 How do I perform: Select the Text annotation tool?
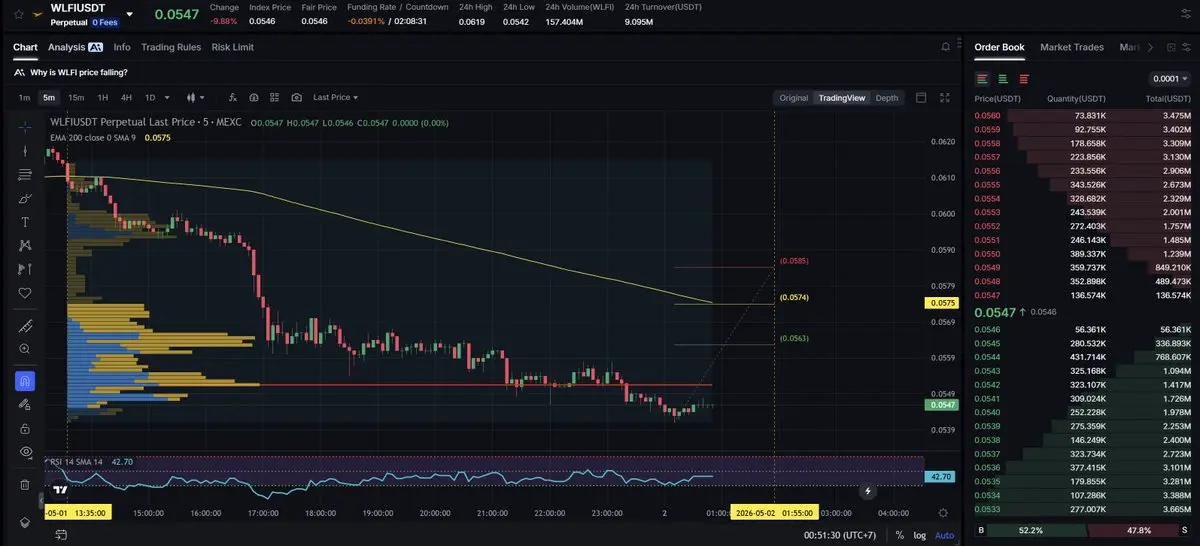25,222
